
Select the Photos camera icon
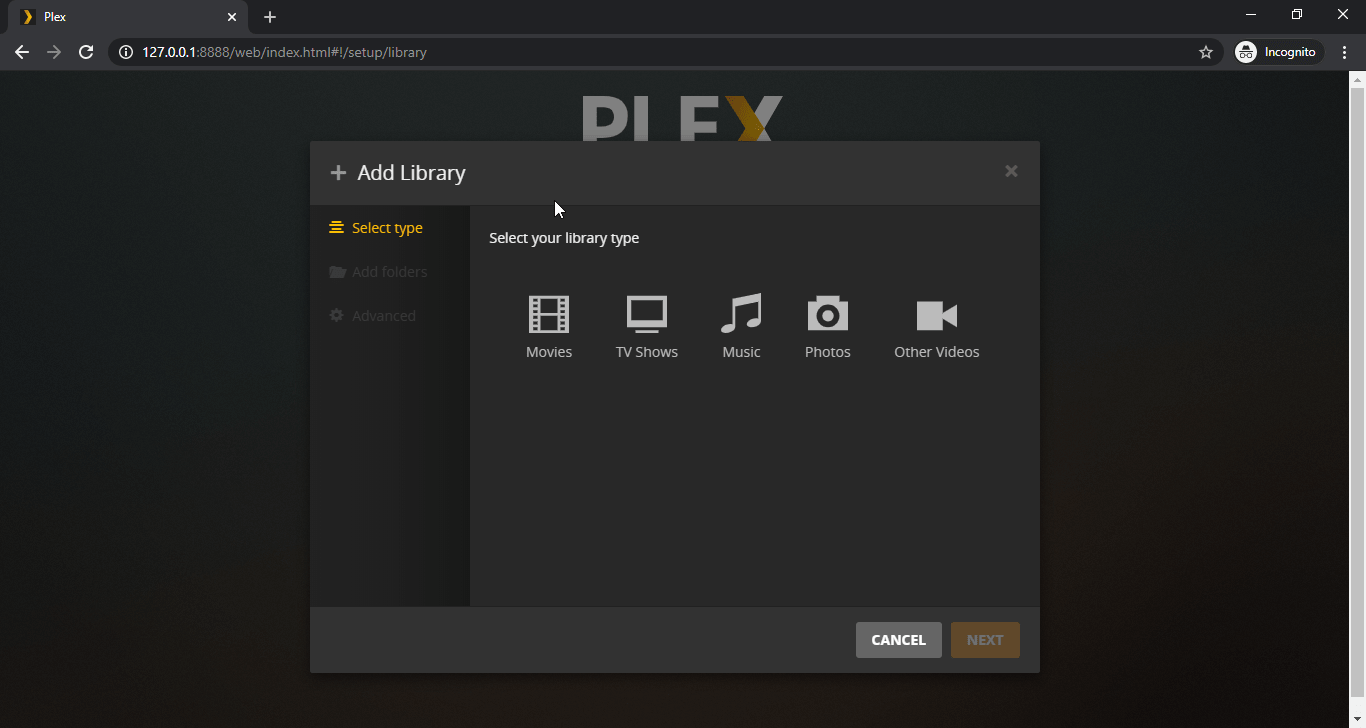827,315
